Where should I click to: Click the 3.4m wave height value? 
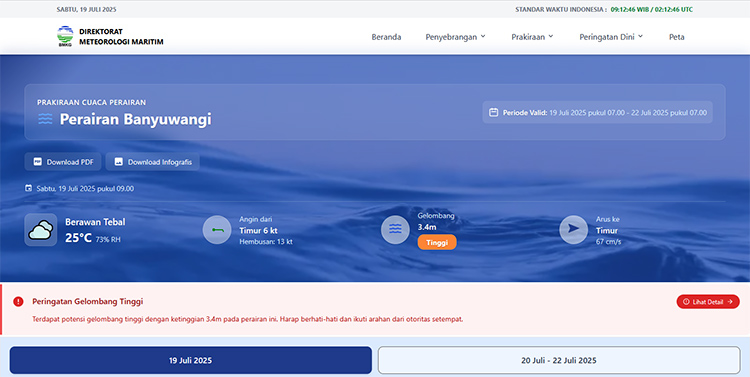tap(427, 227)
